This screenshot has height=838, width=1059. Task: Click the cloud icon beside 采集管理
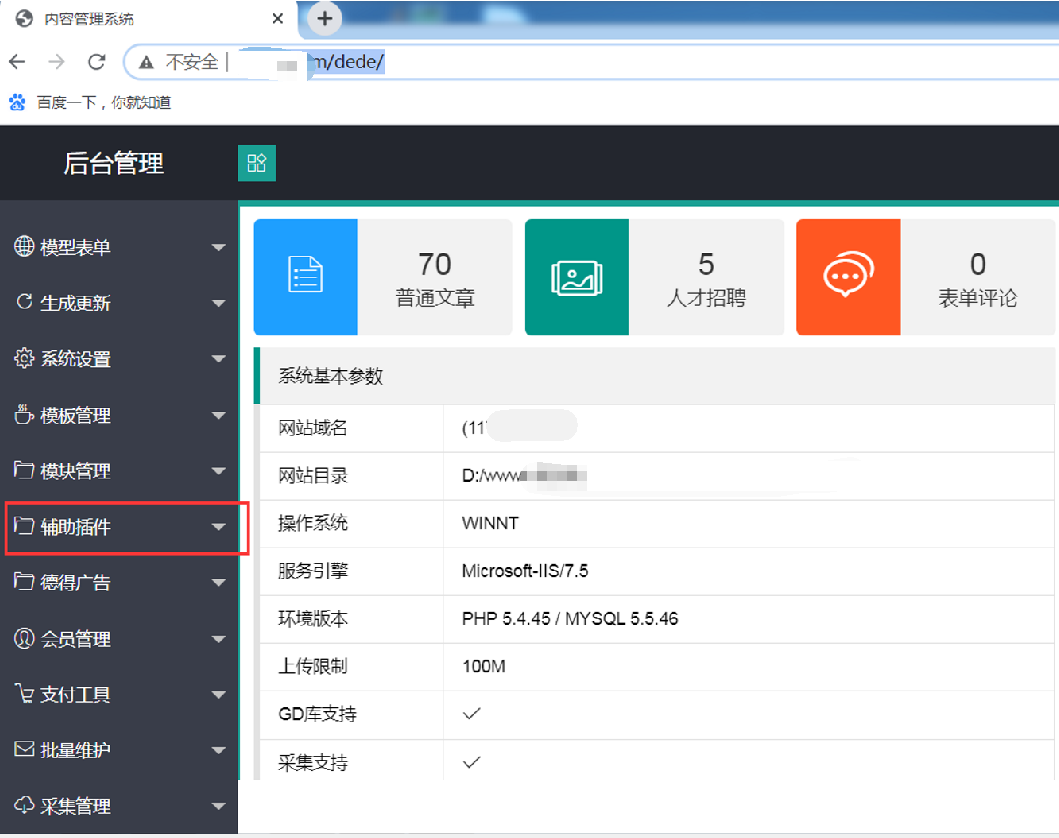[x=24, y=805]
